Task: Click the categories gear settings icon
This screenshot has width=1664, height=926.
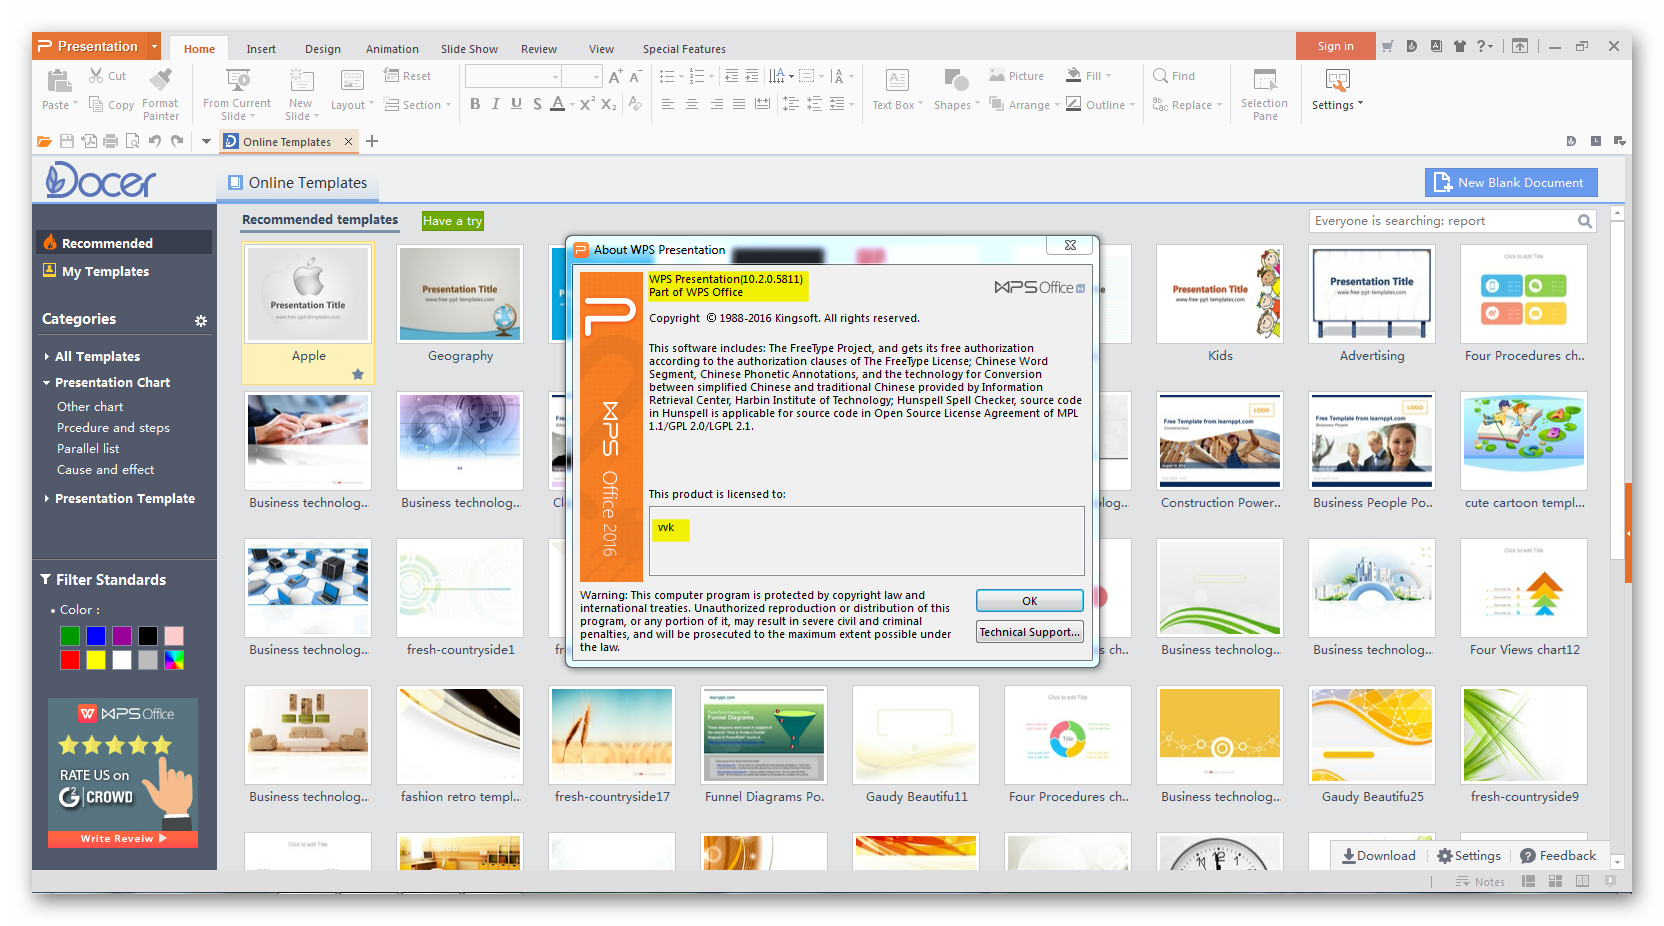Action: pyautogui.click(x=201, y=321)
